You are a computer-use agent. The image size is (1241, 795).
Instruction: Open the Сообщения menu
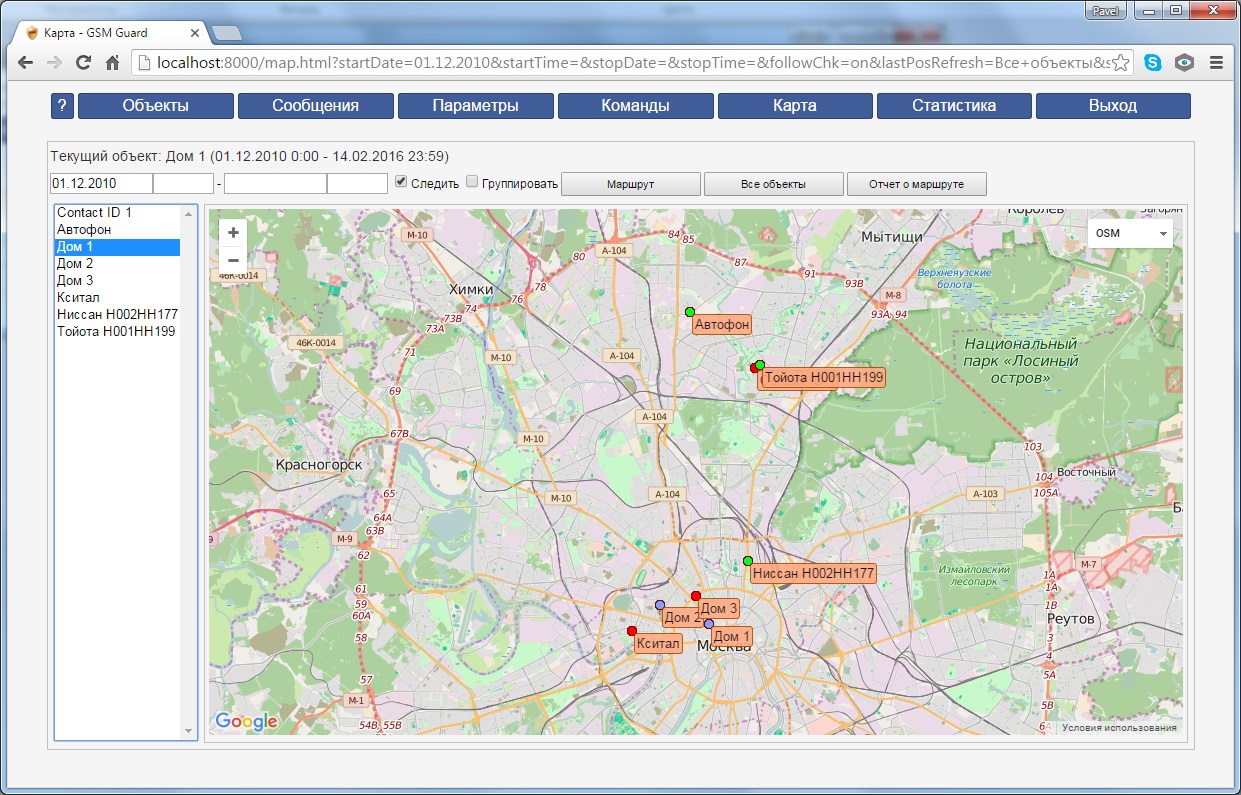pyautogui.click(x=316, y=106)
